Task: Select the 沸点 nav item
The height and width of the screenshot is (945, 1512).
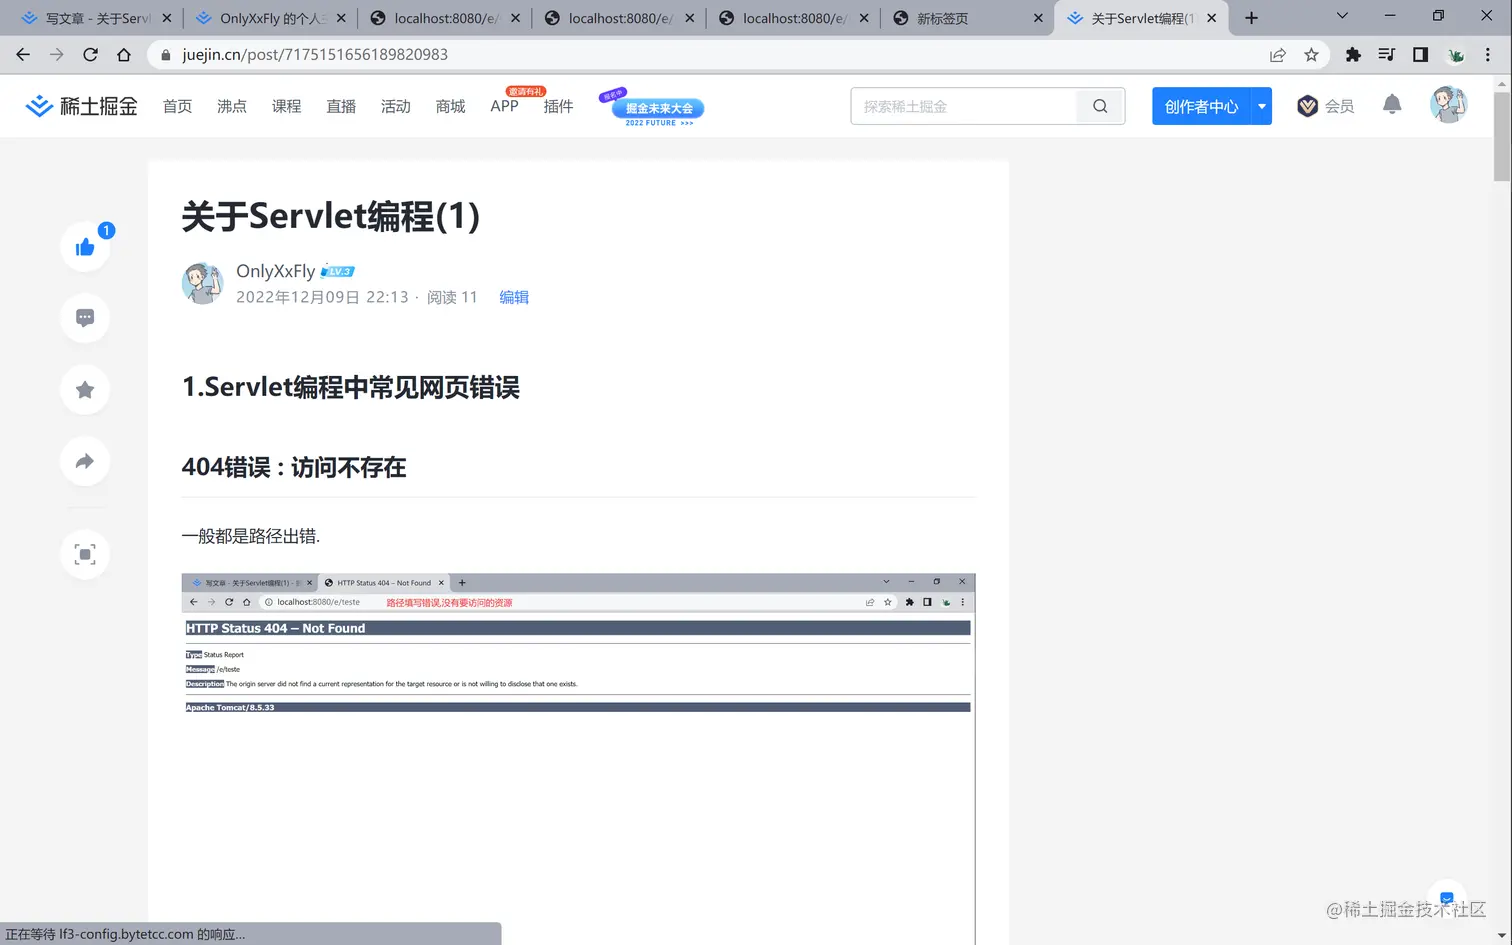Action: click(232, 106)
